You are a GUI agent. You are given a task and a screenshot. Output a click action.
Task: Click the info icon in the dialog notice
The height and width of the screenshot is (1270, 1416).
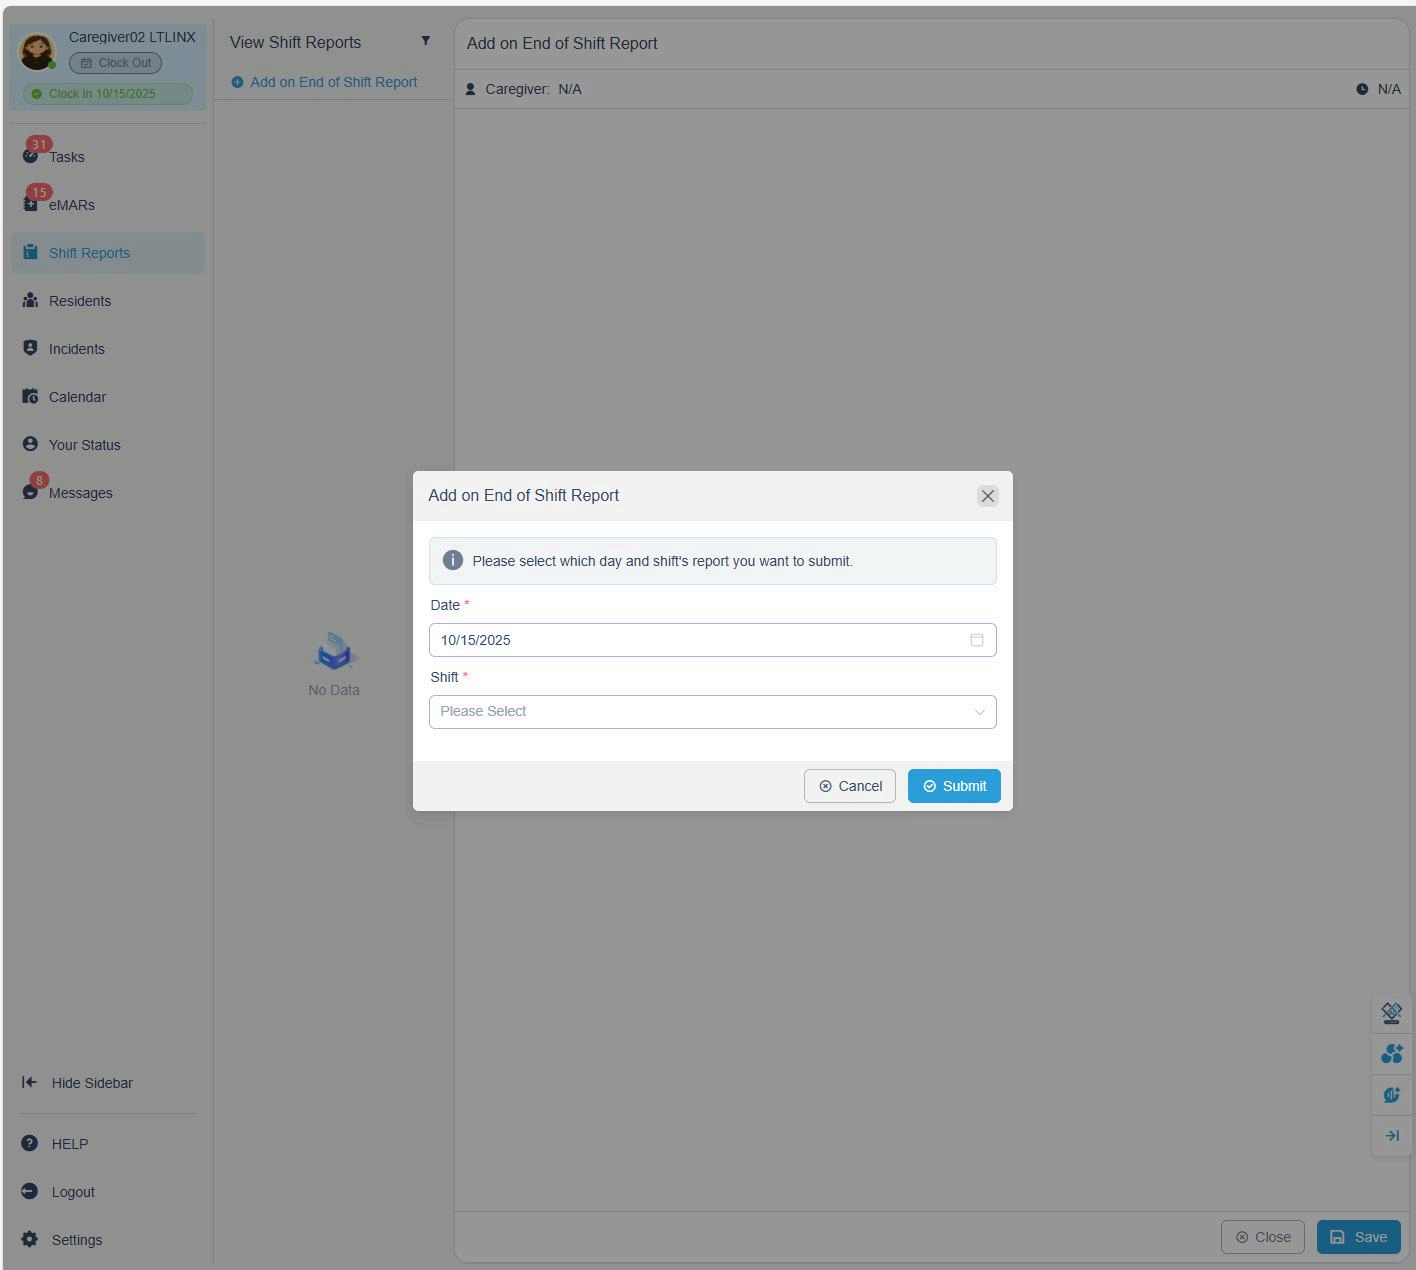coord(452,560)
